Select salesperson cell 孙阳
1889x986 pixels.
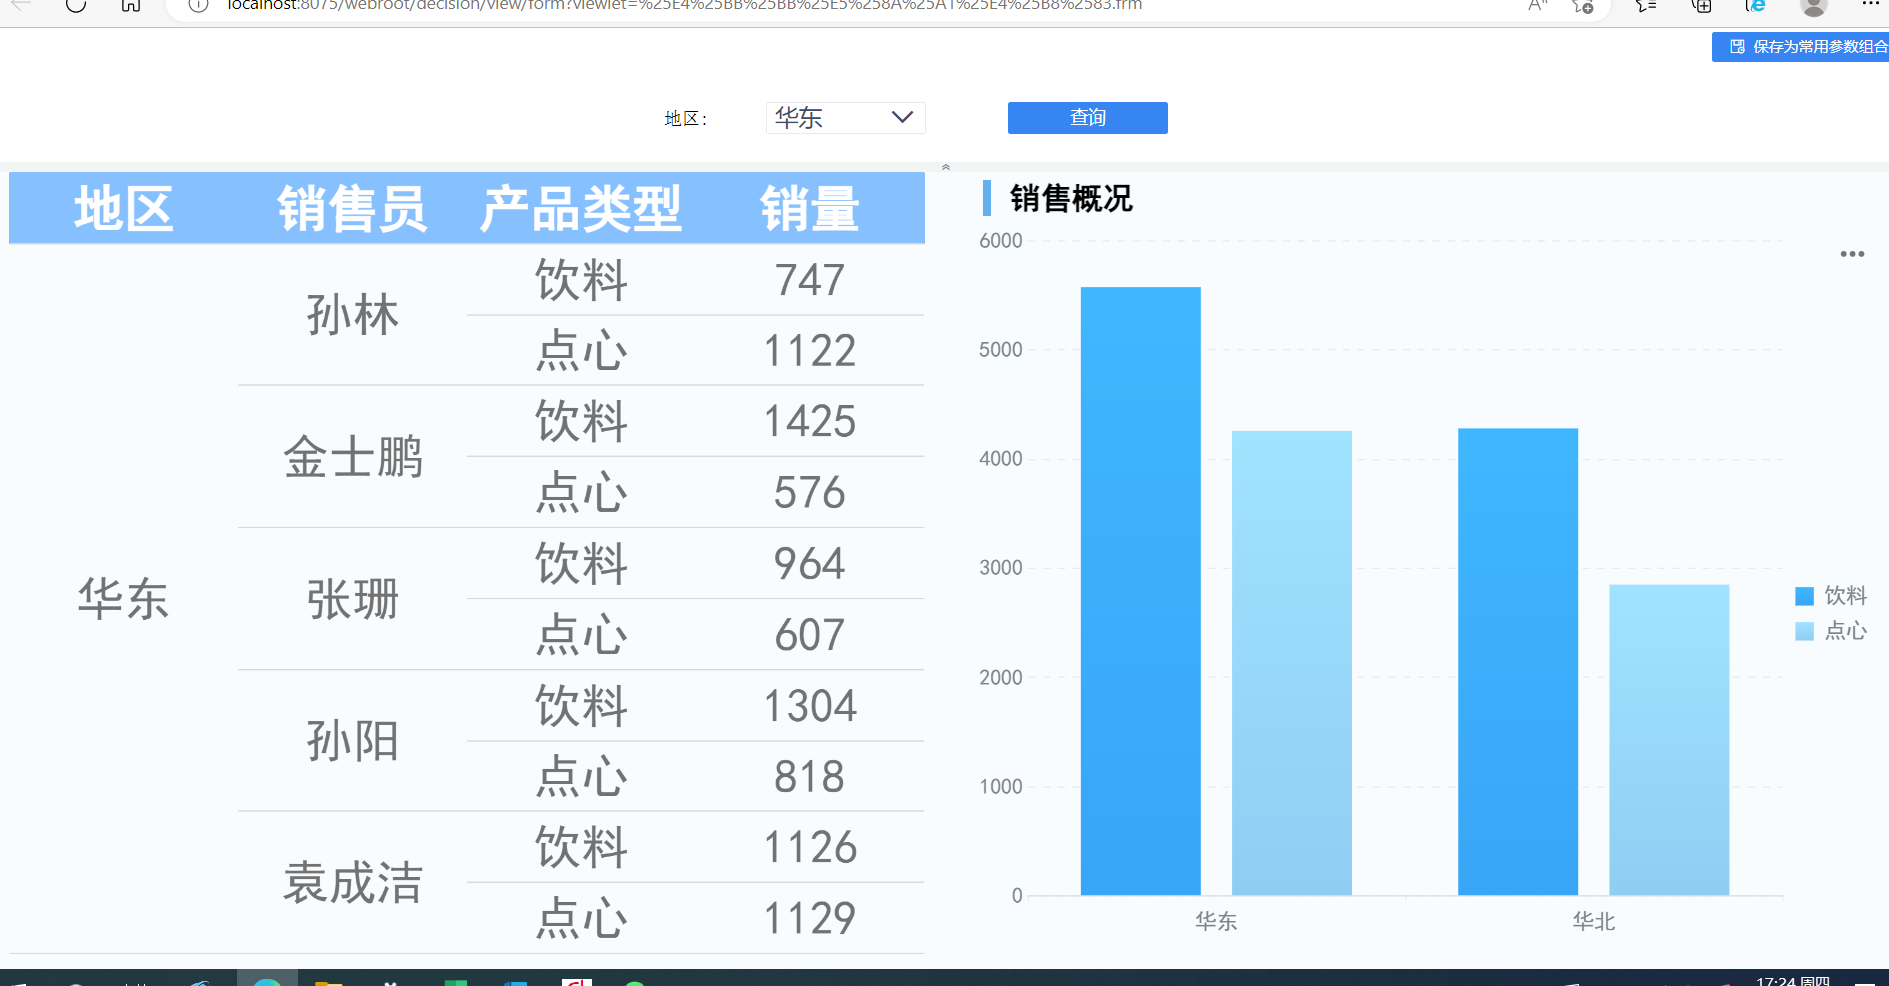[352, 741]
